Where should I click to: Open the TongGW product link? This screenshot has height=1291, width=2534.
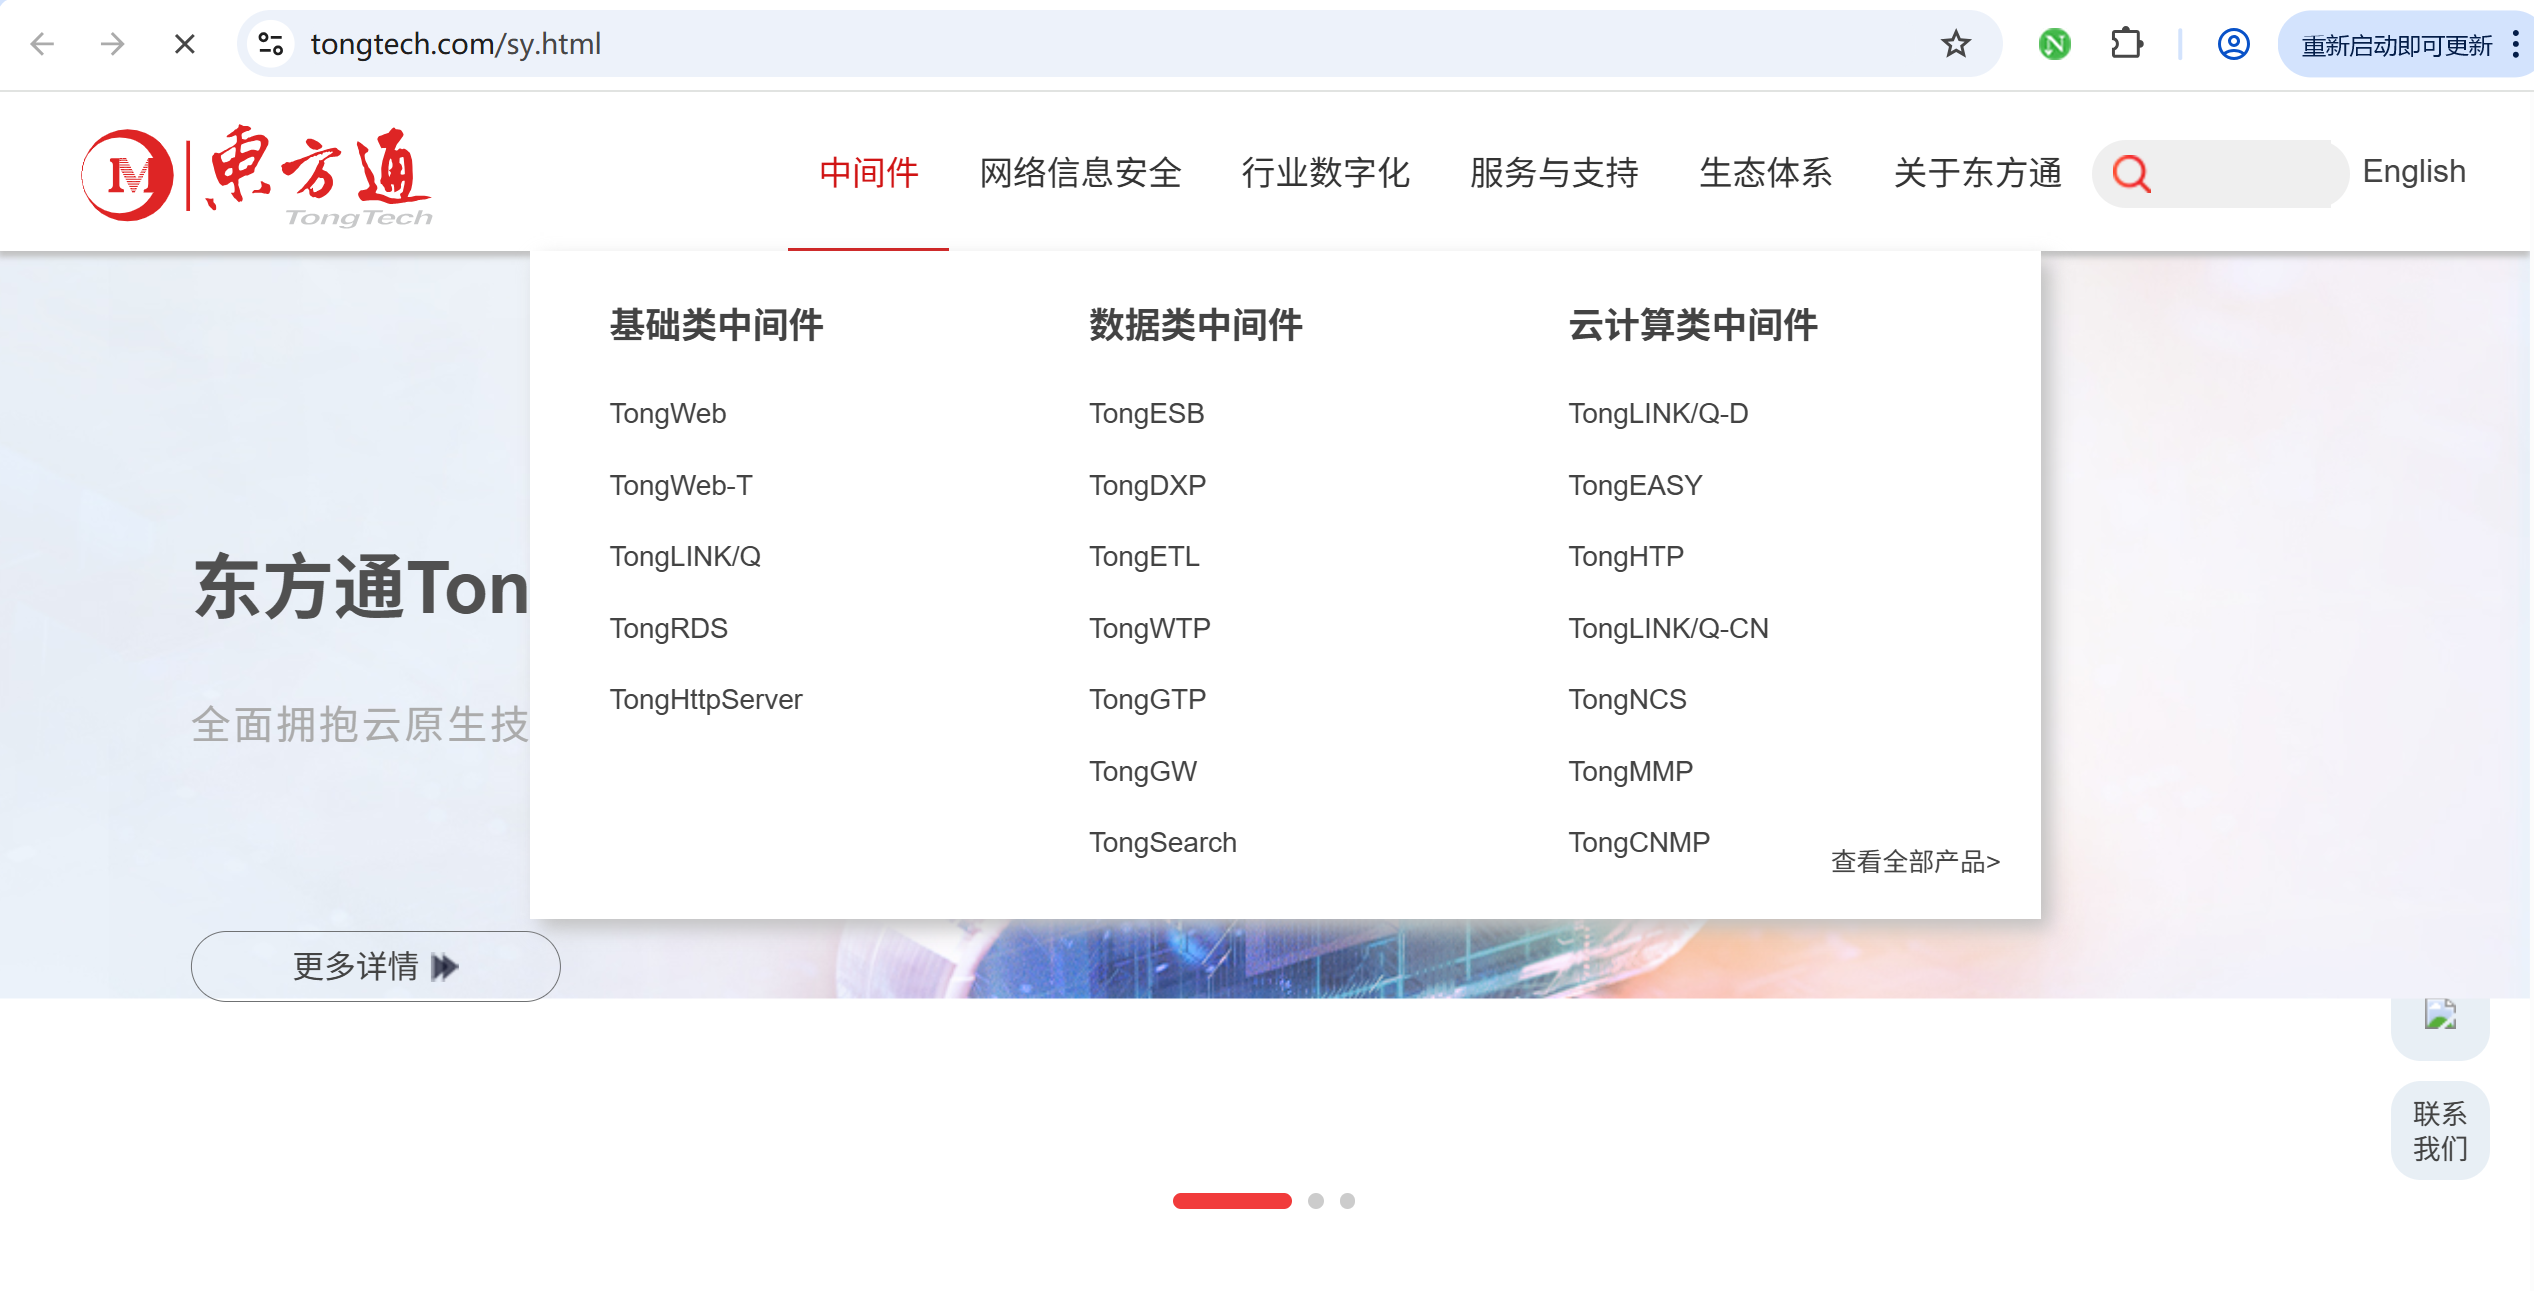point(1143,771)
